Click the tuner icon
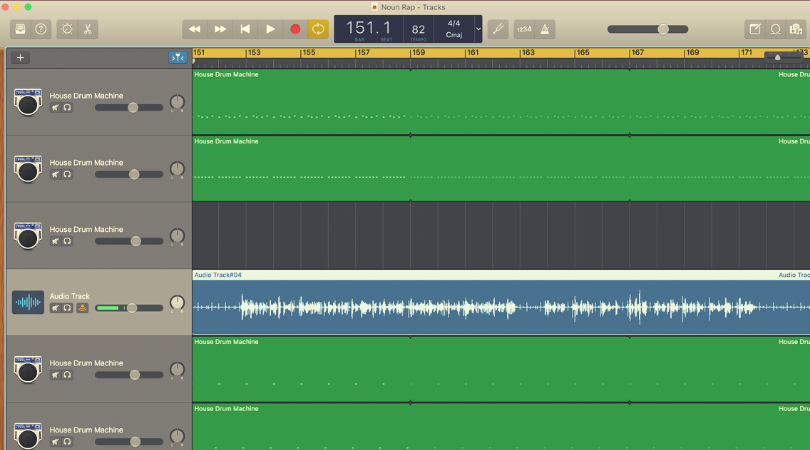The width and height of the screenshot is (810, 450). tap(498, 30)
